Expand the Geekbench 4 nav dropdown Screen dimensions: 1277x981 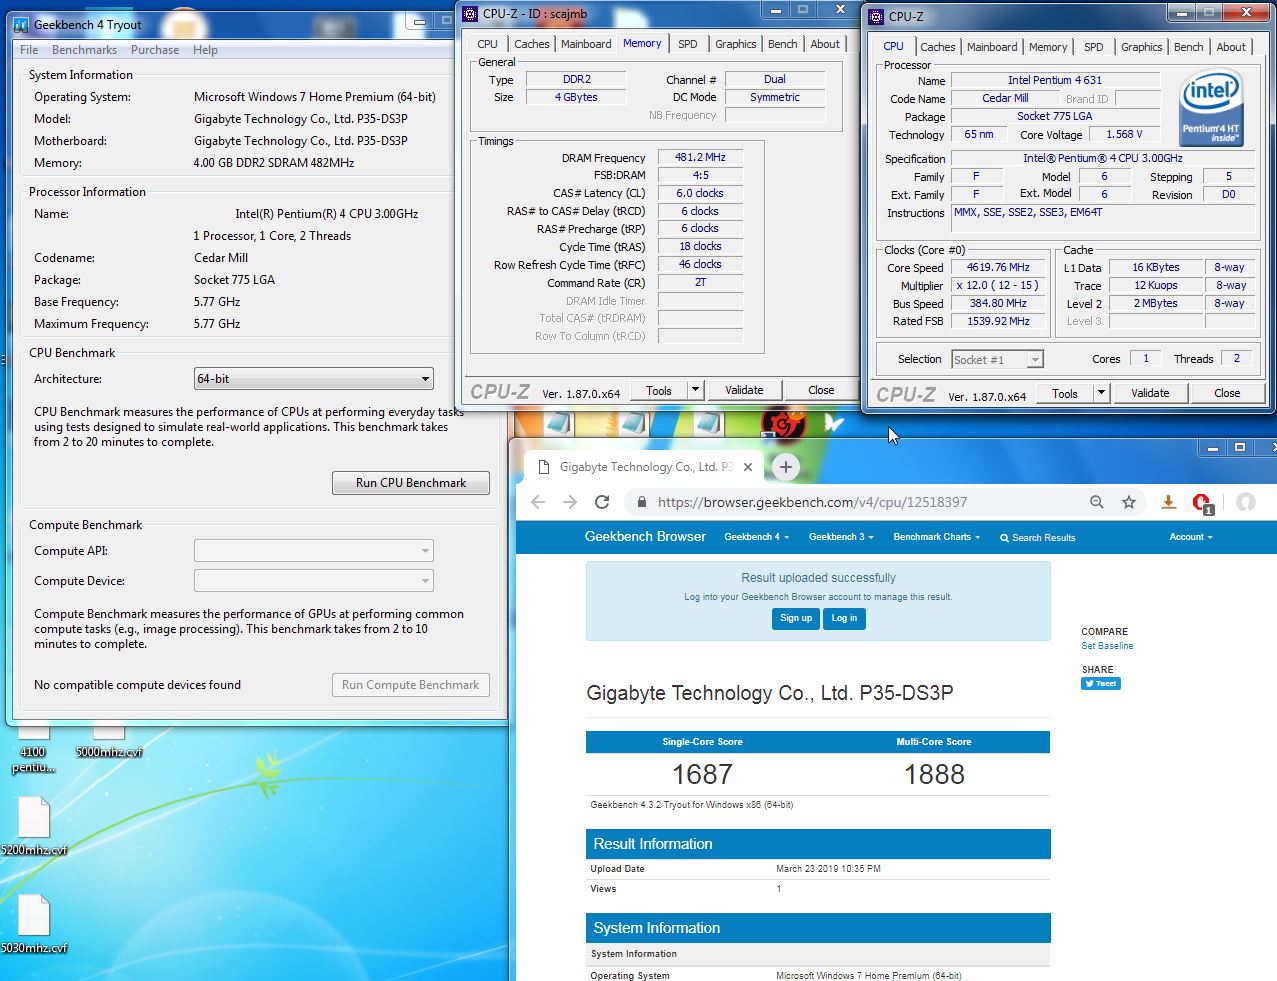[x=757, y=537]
